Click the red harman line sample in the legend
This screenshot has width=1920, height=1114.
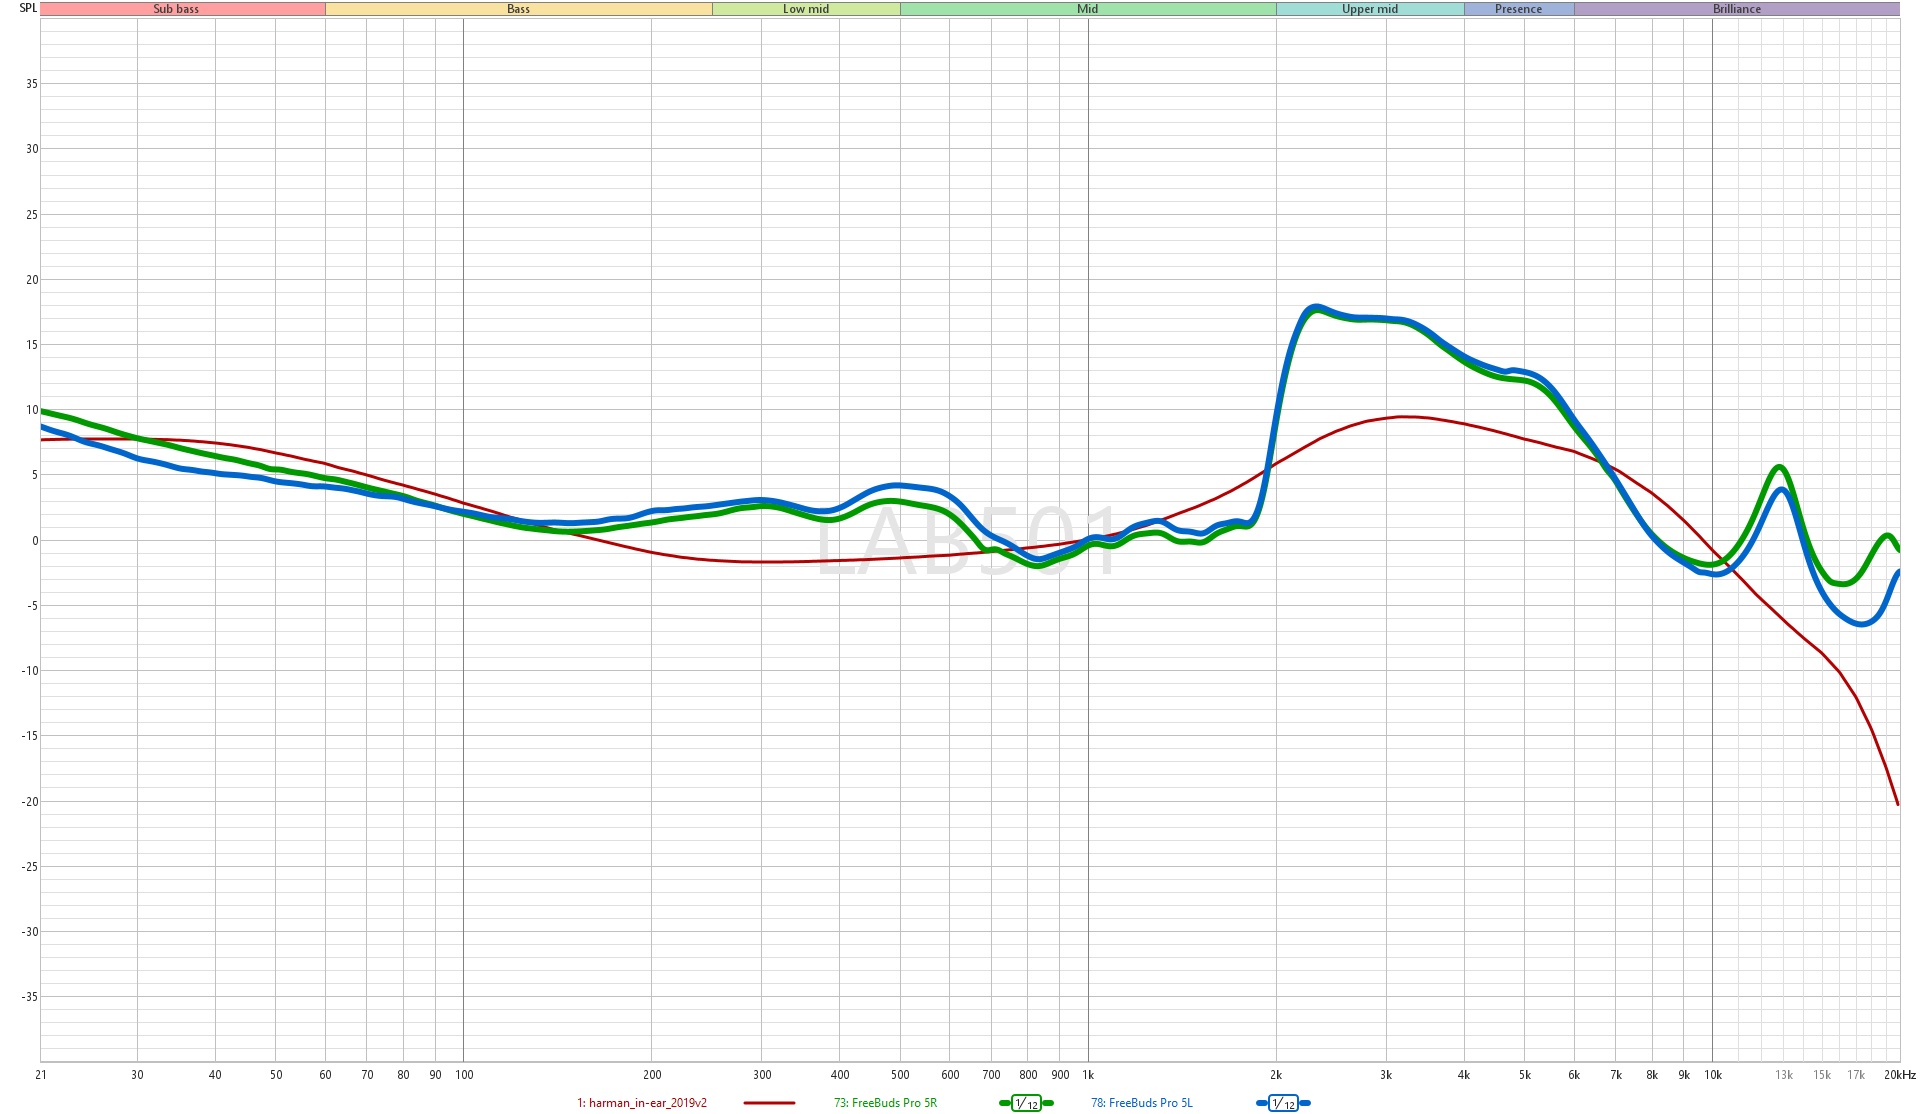pos(769,1103)
